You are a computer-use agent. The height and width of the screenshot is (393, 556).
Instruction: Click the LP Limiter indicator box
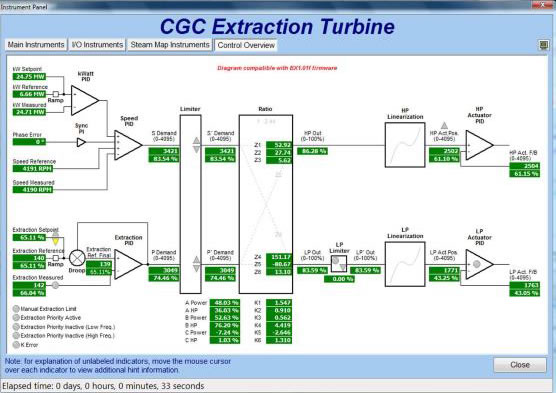pyautogui.click(x=339, y=264)
